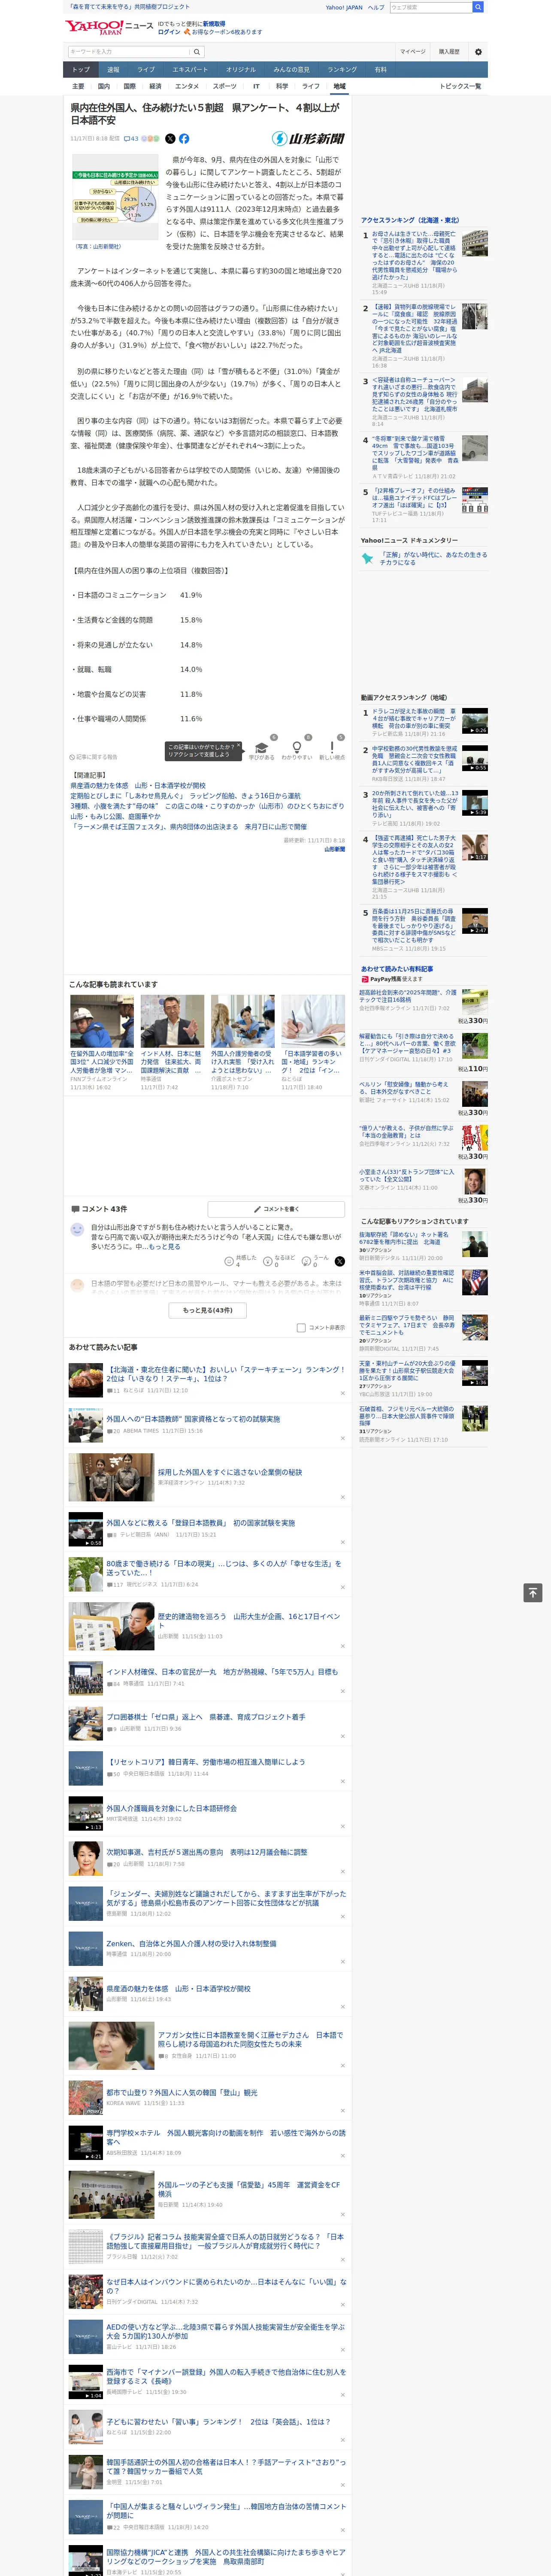Viewport: 551px width, 2576px height.
Task: Open 県産酒の魅力を体感 山形・日本酒学校 recommendation
Action: click(x=178, y=1989)
